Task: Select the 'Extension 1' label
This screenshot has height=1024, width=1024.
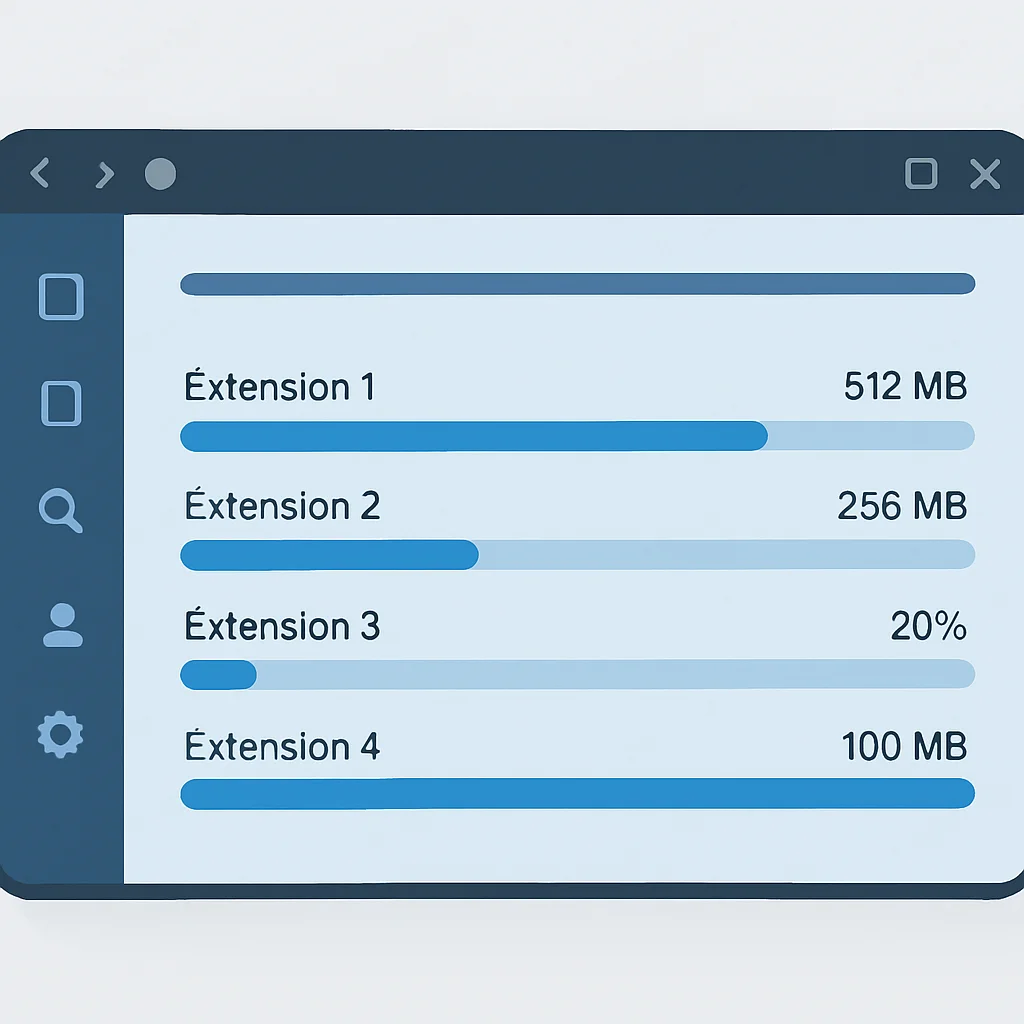Action: point(280,385)
